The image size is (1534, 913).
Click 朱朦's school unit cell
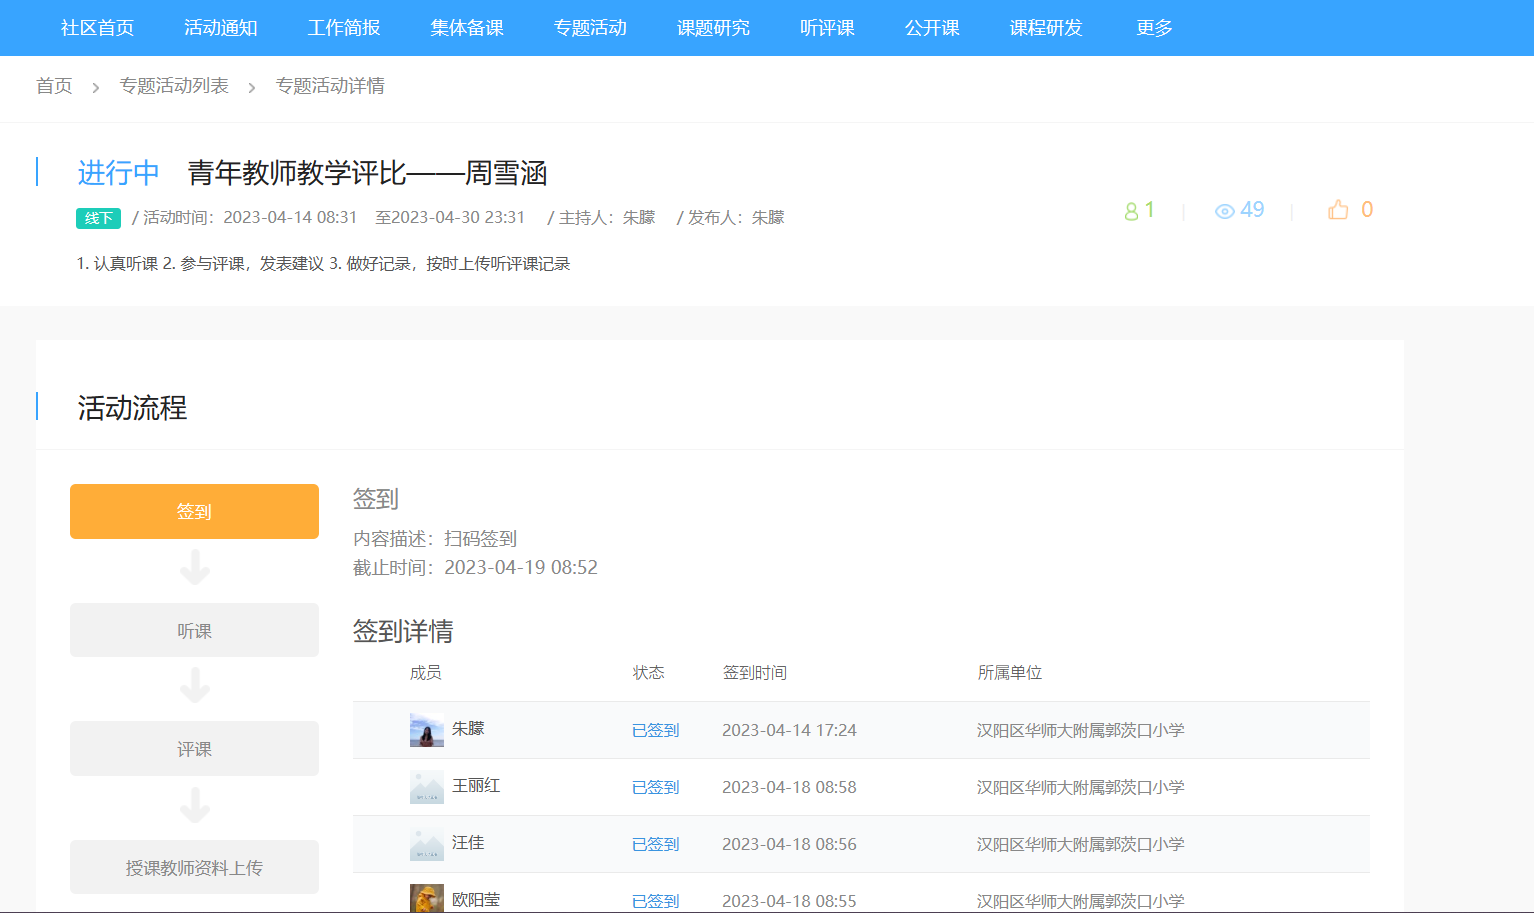[1080, 731]
